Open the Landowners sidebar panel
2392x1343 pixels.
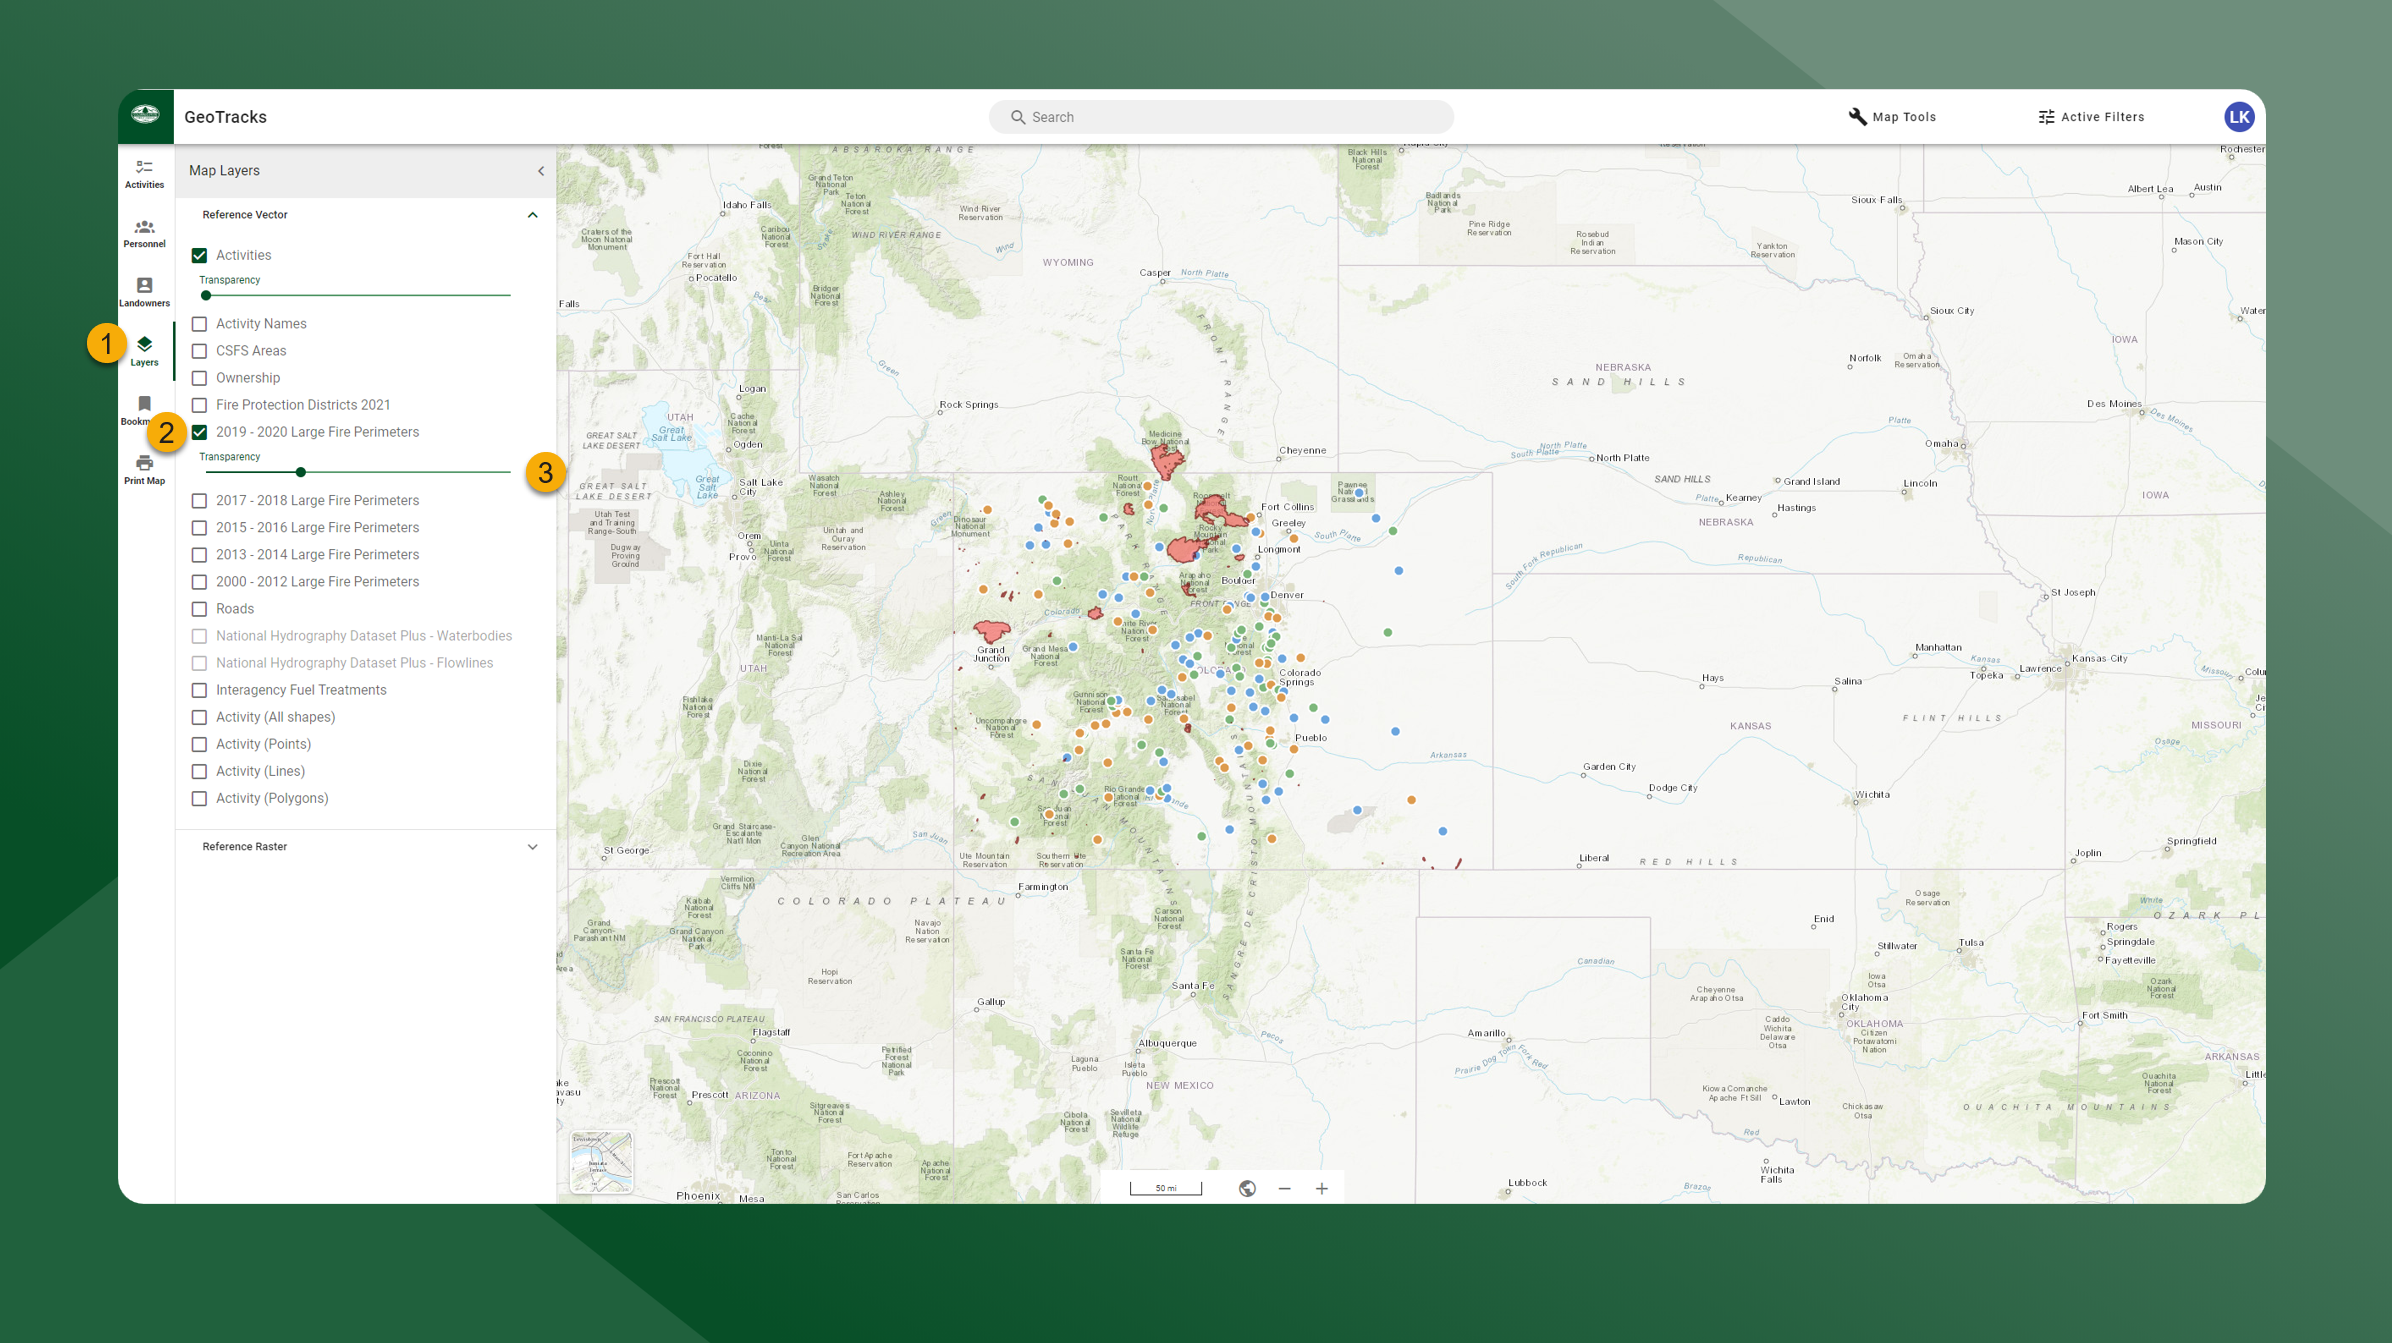coord(144,292)
